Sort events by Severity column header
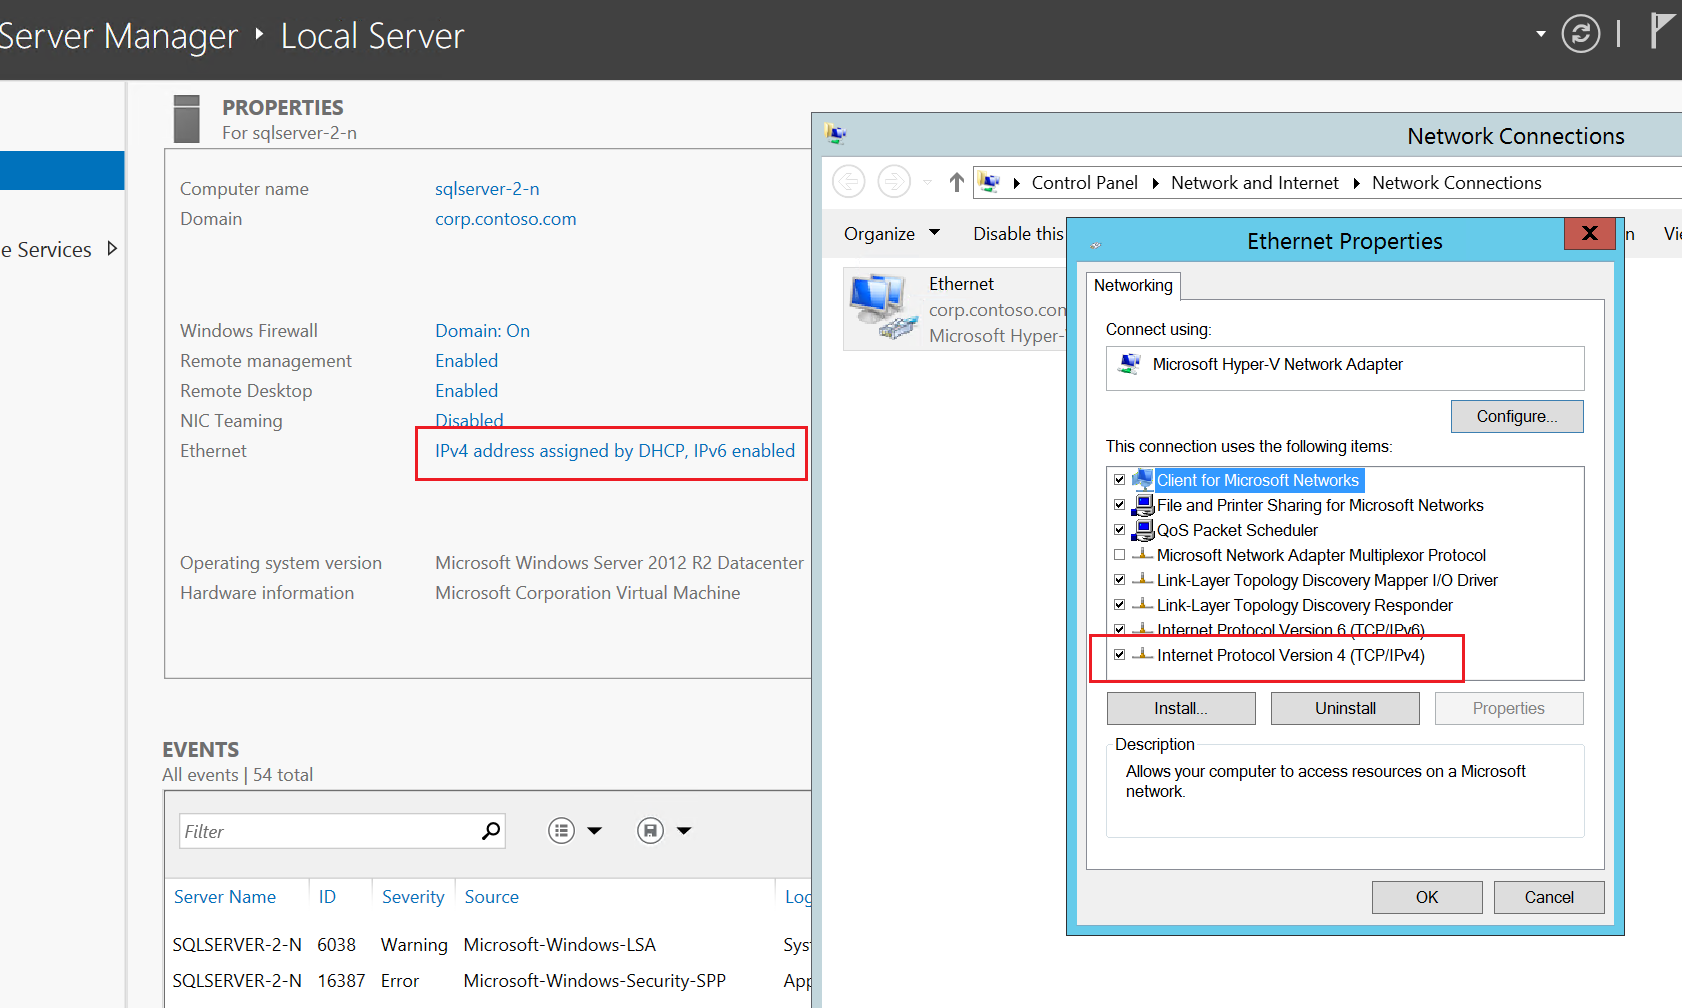This screenshot has width=1682, height=1008. pyautogui.click(x=412, y=897)
